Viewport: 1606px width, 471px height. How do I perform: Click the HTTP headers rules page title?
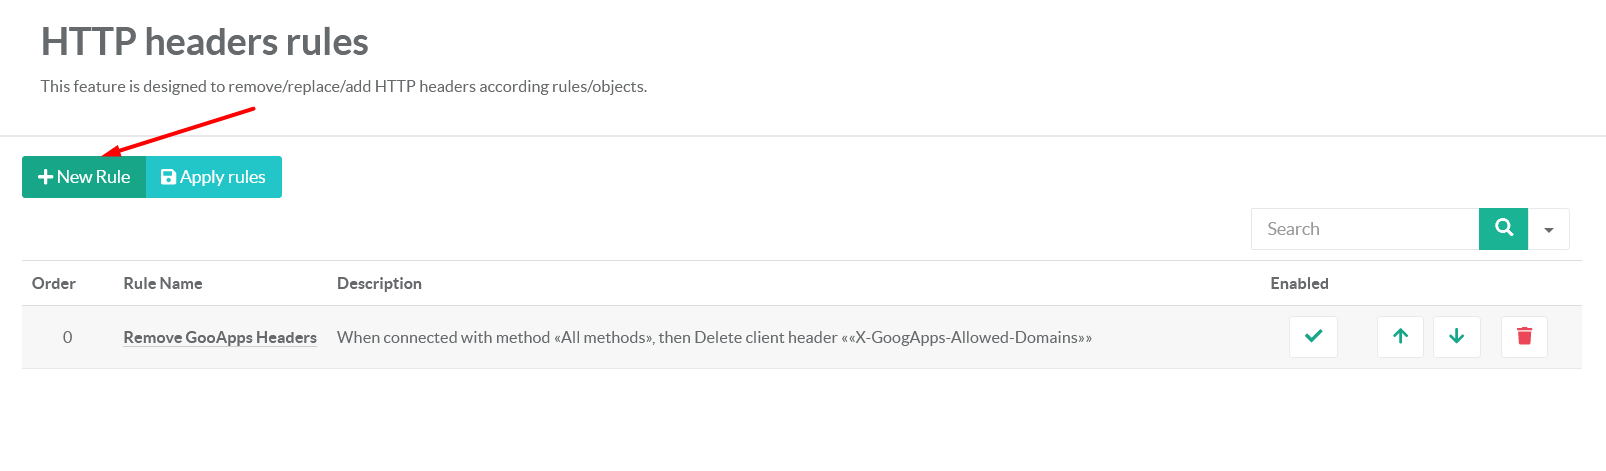tap(205, 42)
